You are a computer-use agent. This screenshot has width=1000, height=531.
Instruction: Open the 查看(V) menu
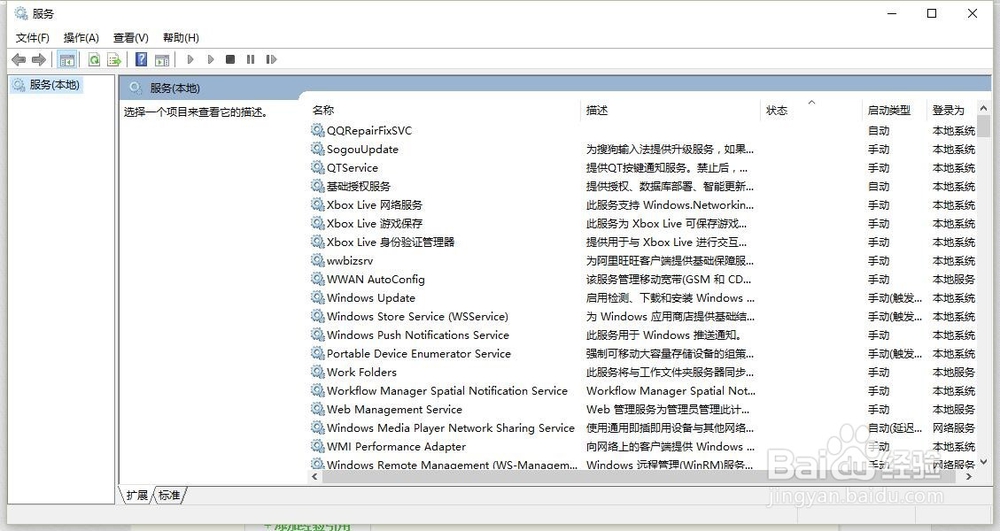pos(131,38)
